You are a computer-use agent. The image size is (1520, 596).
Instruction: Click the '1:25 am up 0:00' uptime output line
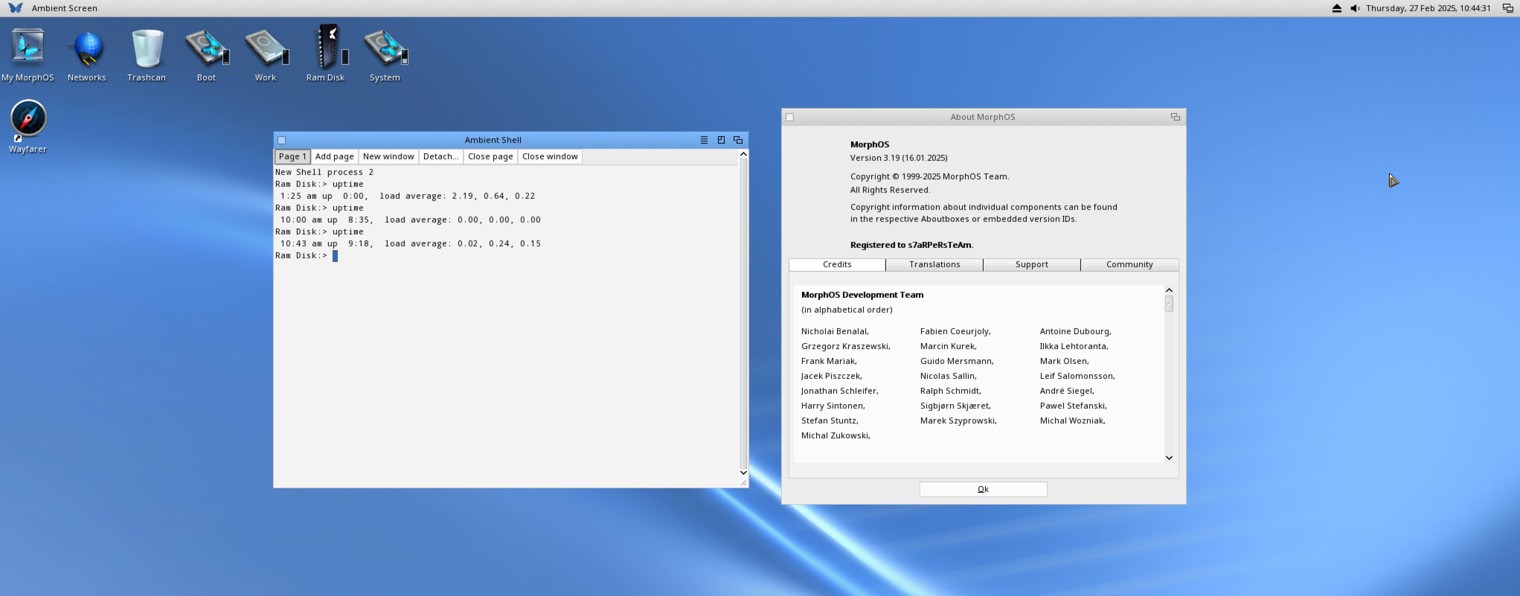(x=407, y=196)
